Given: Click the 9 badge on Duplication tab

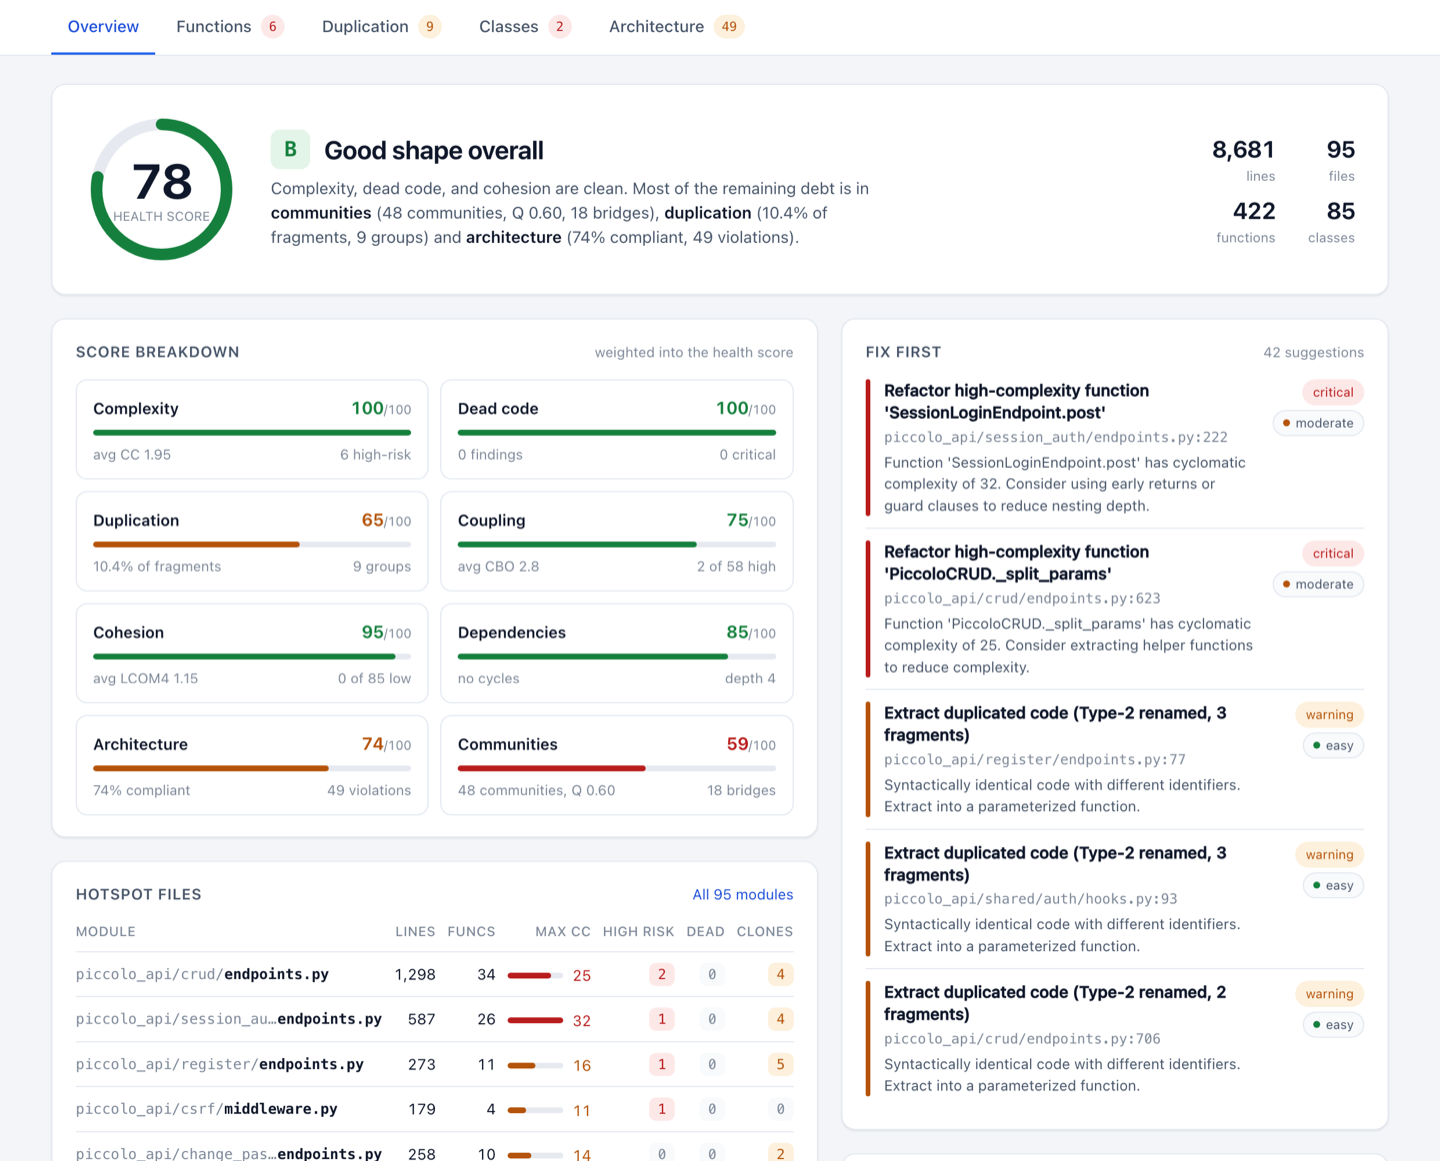Looking at the screenshot, I should pyautogui.click(x=430, y=27).
